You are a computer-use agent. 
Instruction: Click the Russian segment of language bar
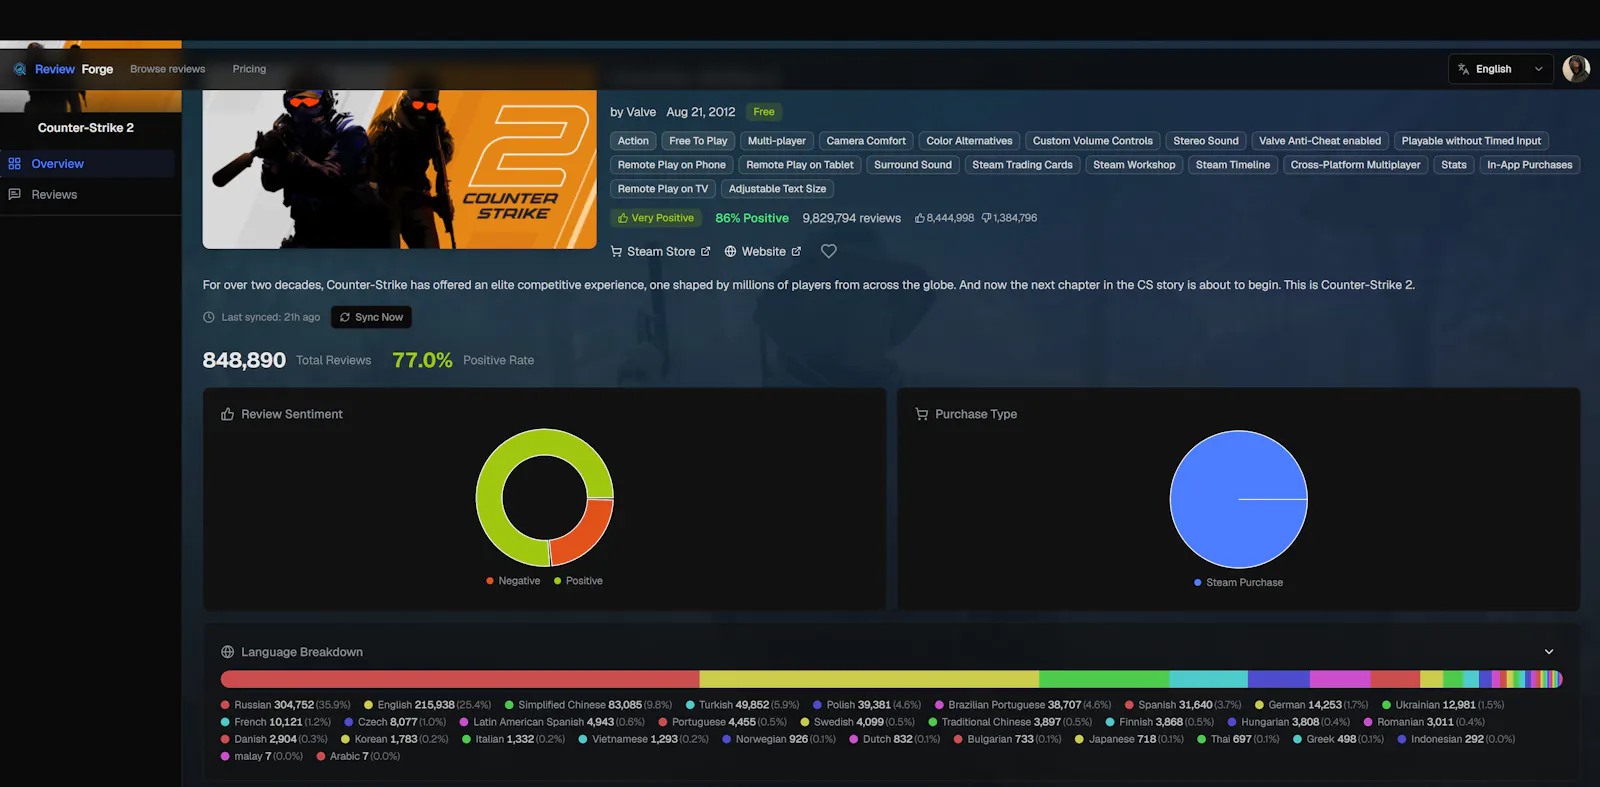point(460,679)
